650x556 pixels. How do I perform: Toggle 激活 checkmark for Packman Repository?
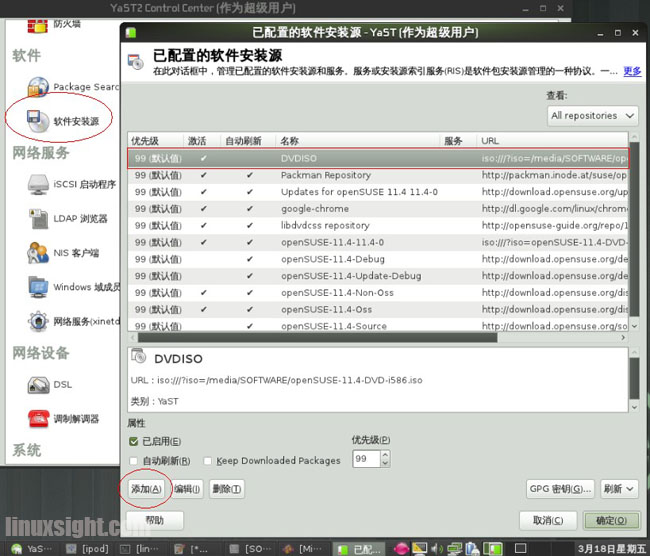click(204, 175)
